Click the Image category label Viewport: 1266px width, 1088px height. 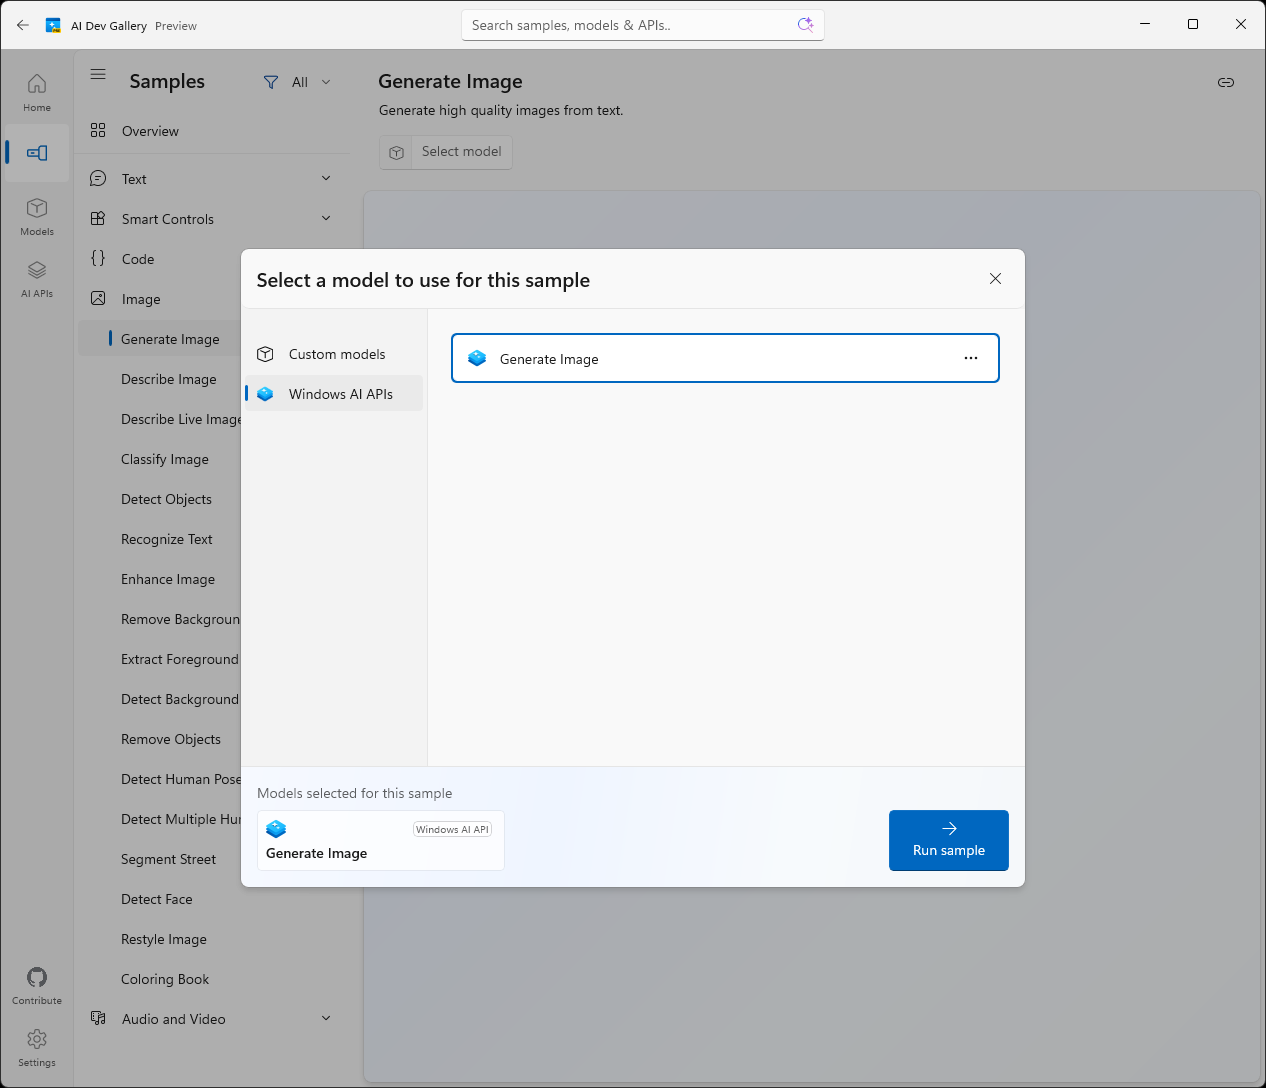coord(141,299)
